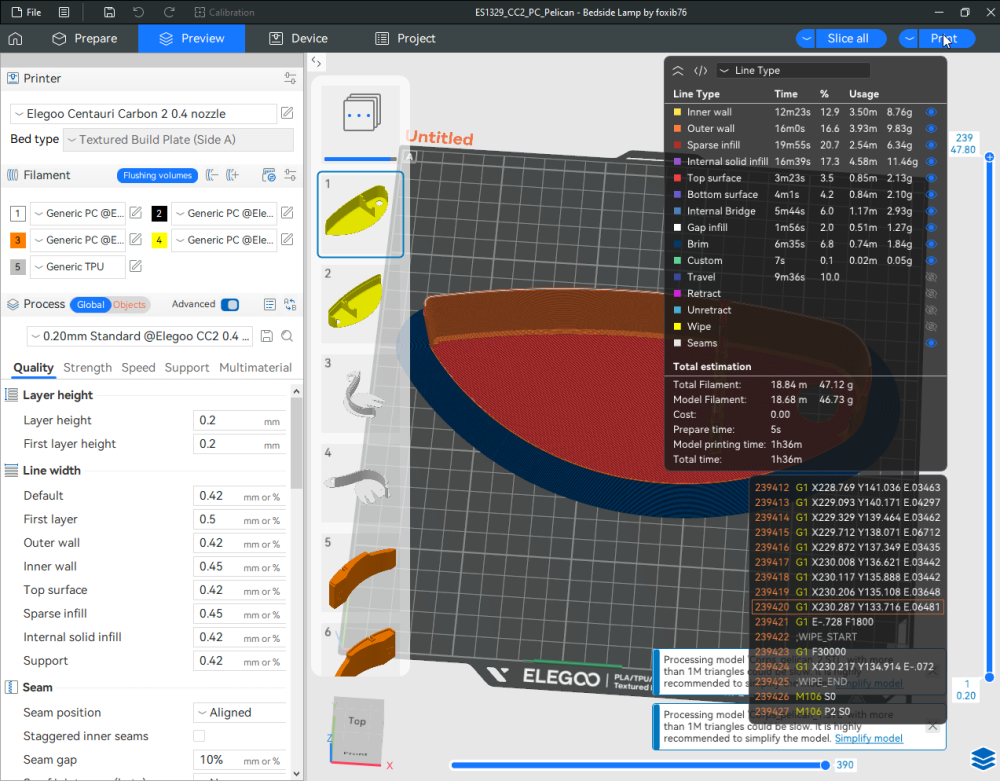This screenshot has height=781, width=1000.
Task: Collapse the Line Type legend panel
Action: (x=678, y=71)
